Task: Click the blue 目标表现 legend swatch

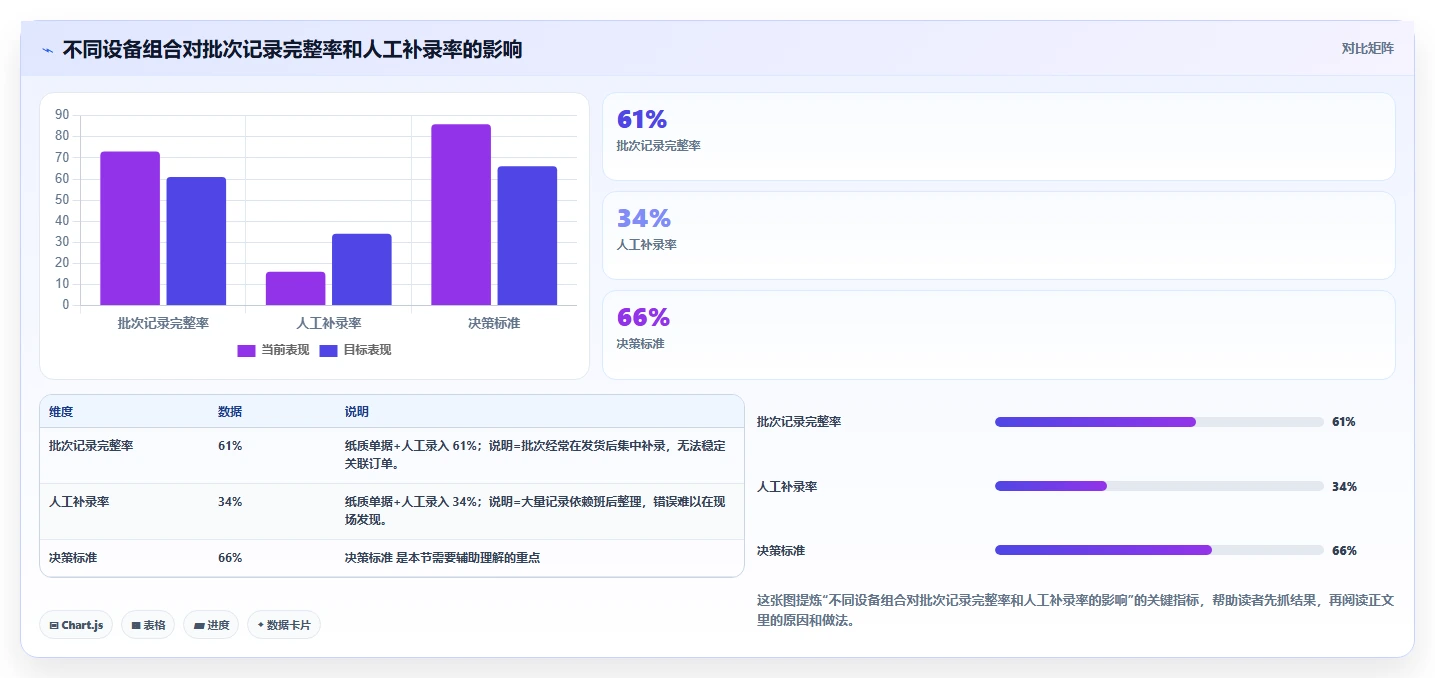Action: 329,351
